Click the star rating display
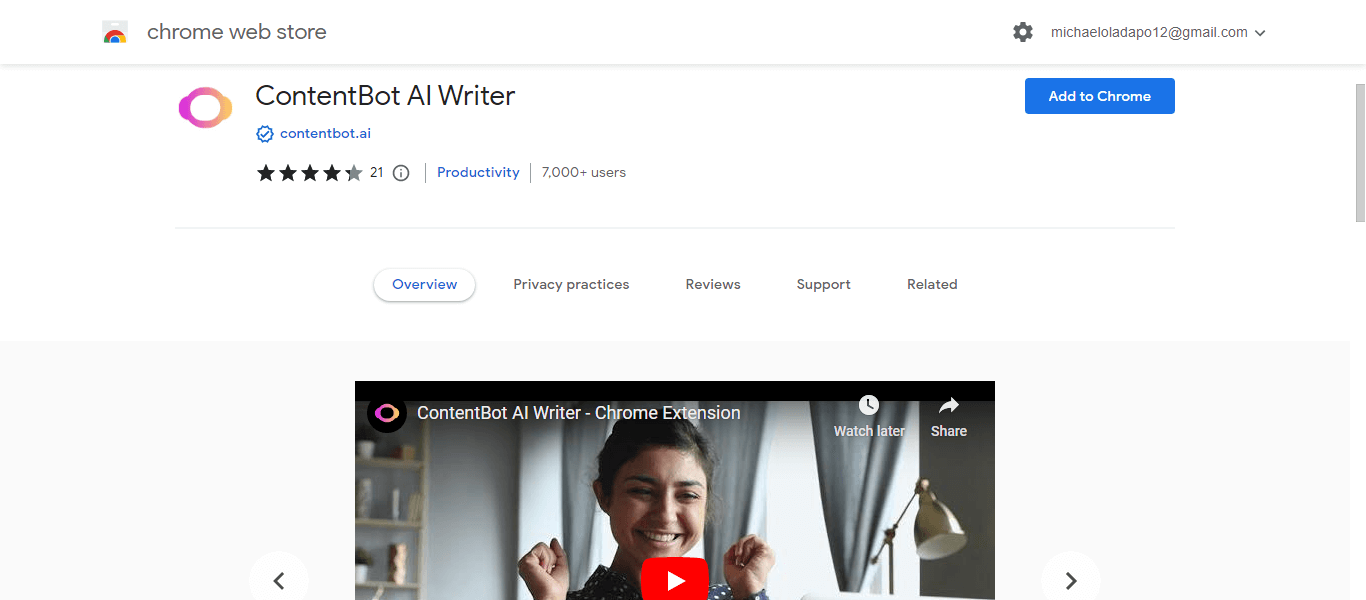The height and width of the screenshot is (600, 1366). coord(310,173)
